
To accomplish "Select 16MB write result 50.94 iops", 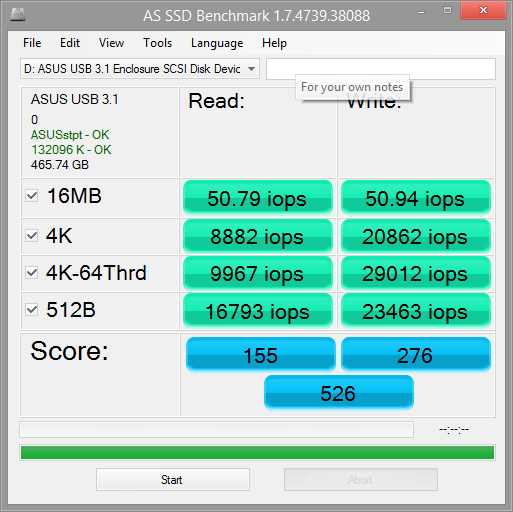I will 416,198.
